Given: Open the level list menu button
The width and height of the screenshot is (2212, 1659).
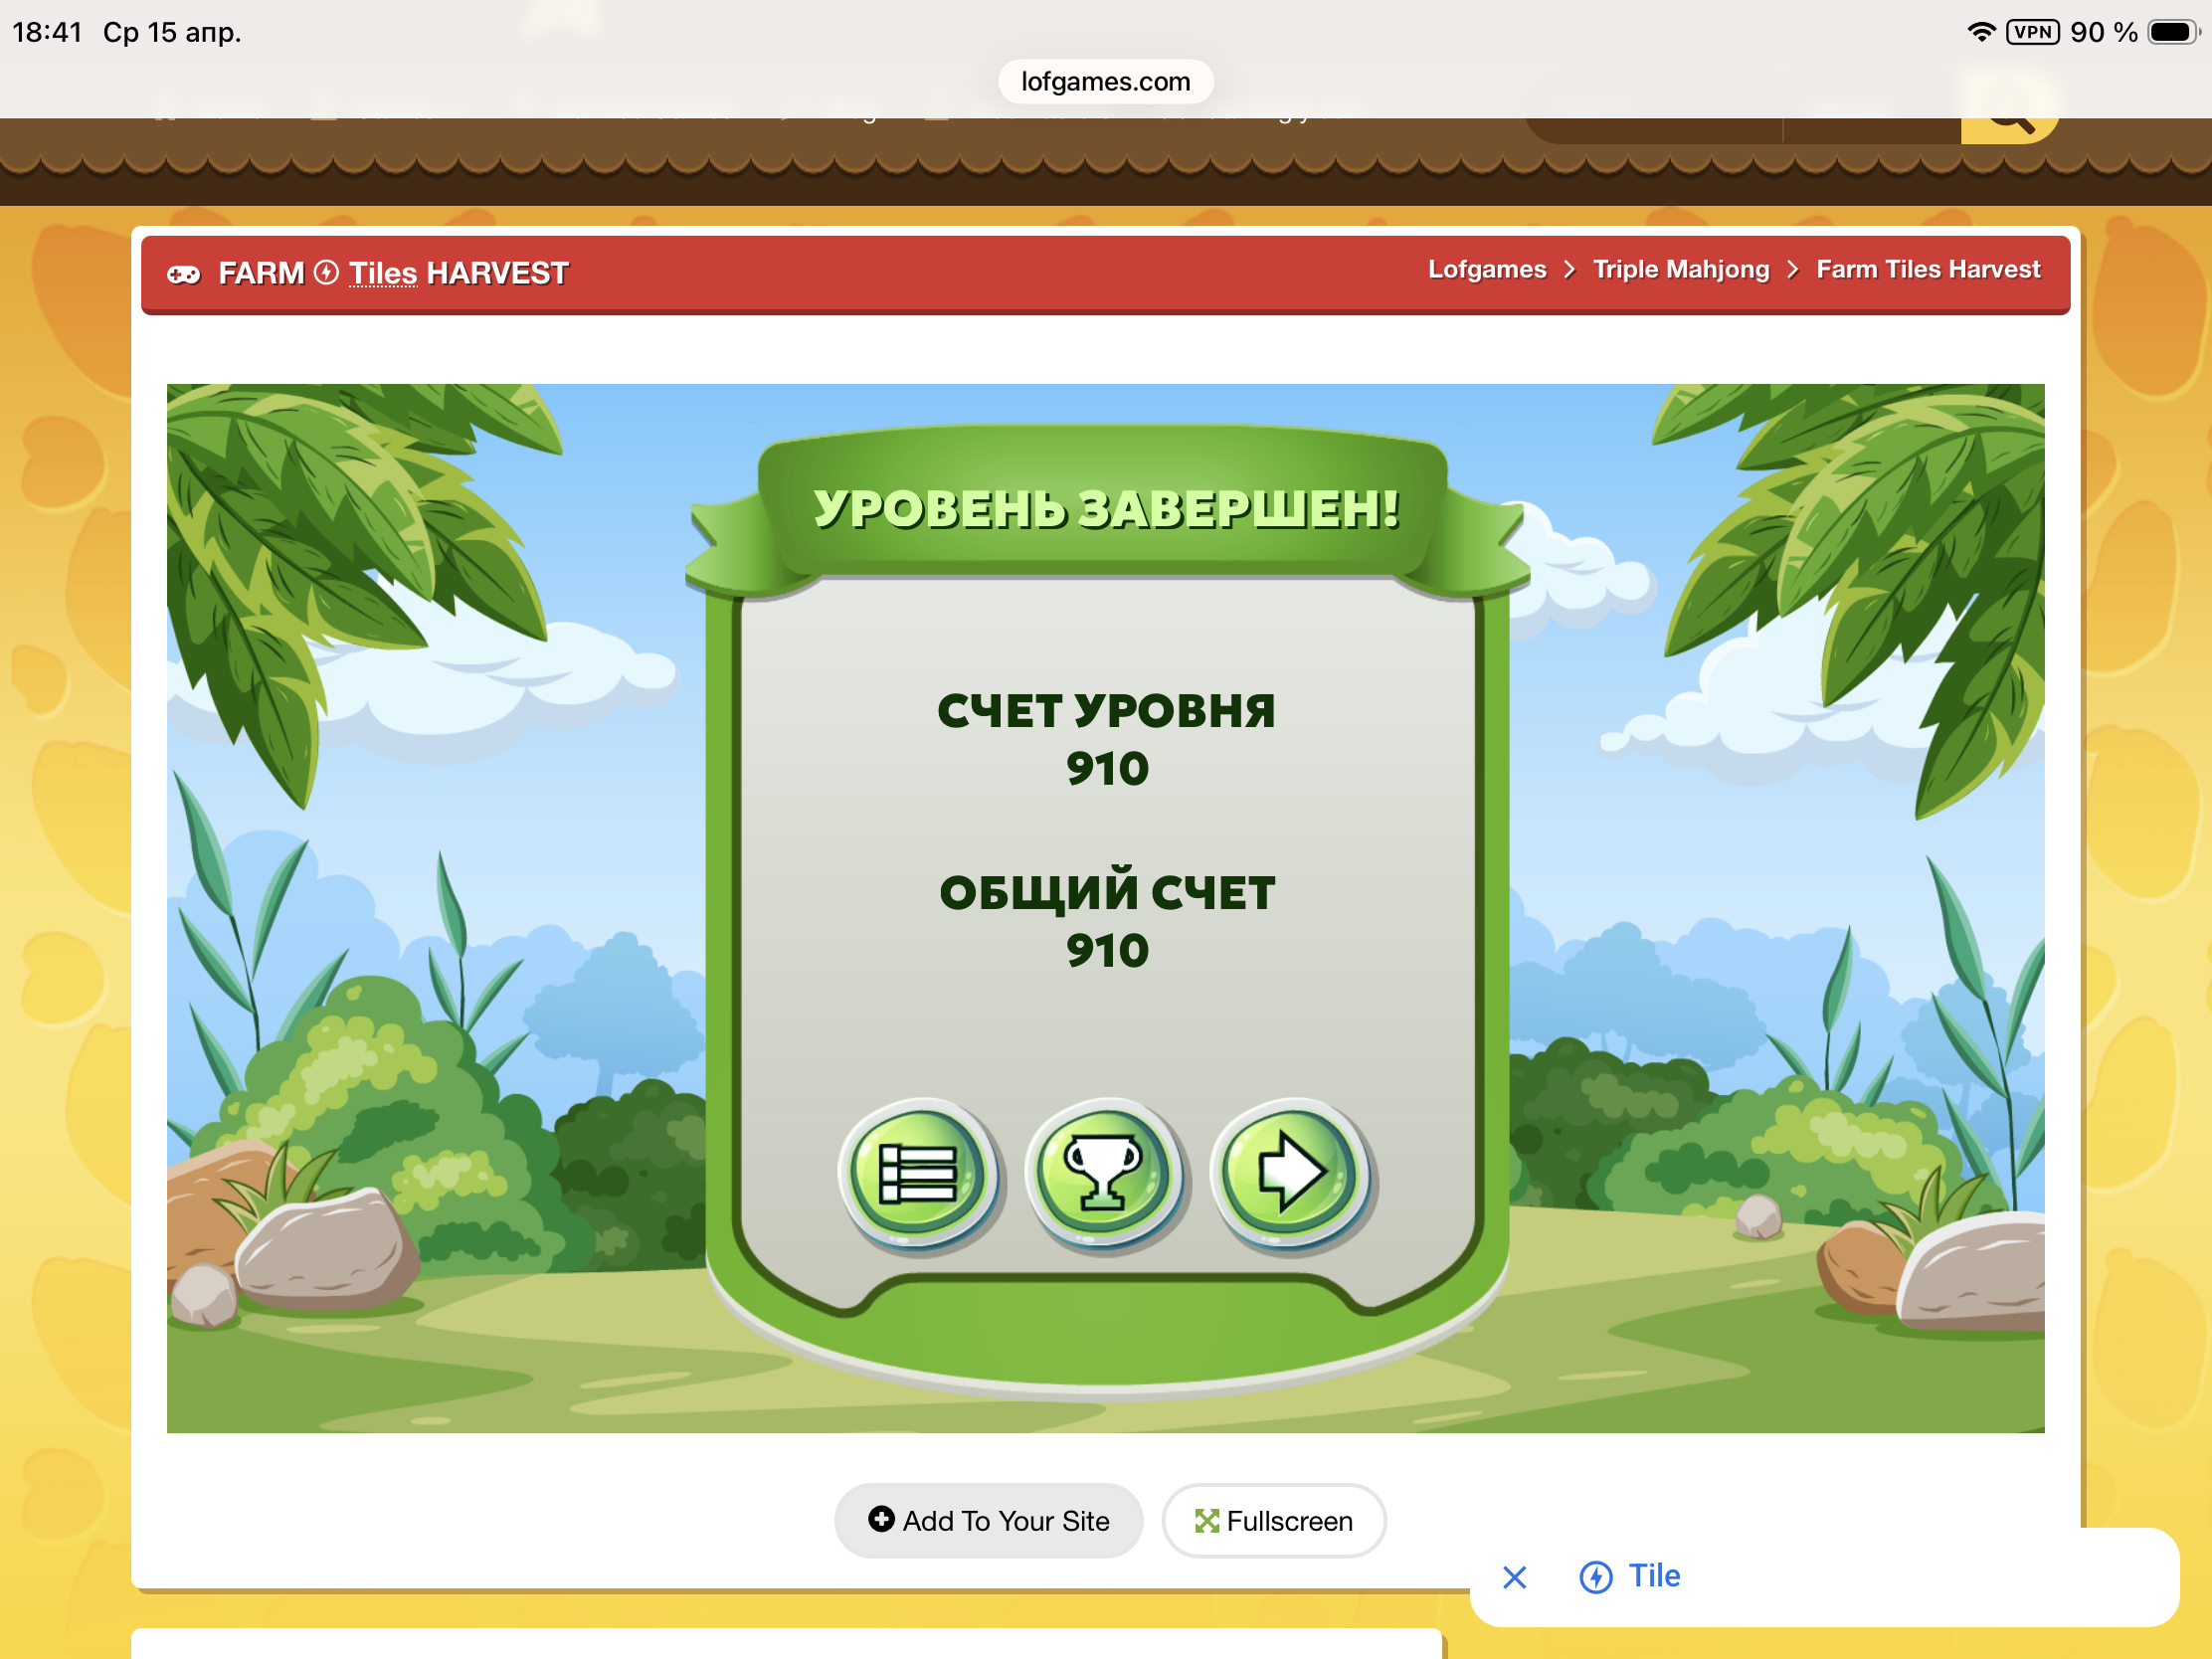Looking at the screenshot, I should coord(917,1173).
